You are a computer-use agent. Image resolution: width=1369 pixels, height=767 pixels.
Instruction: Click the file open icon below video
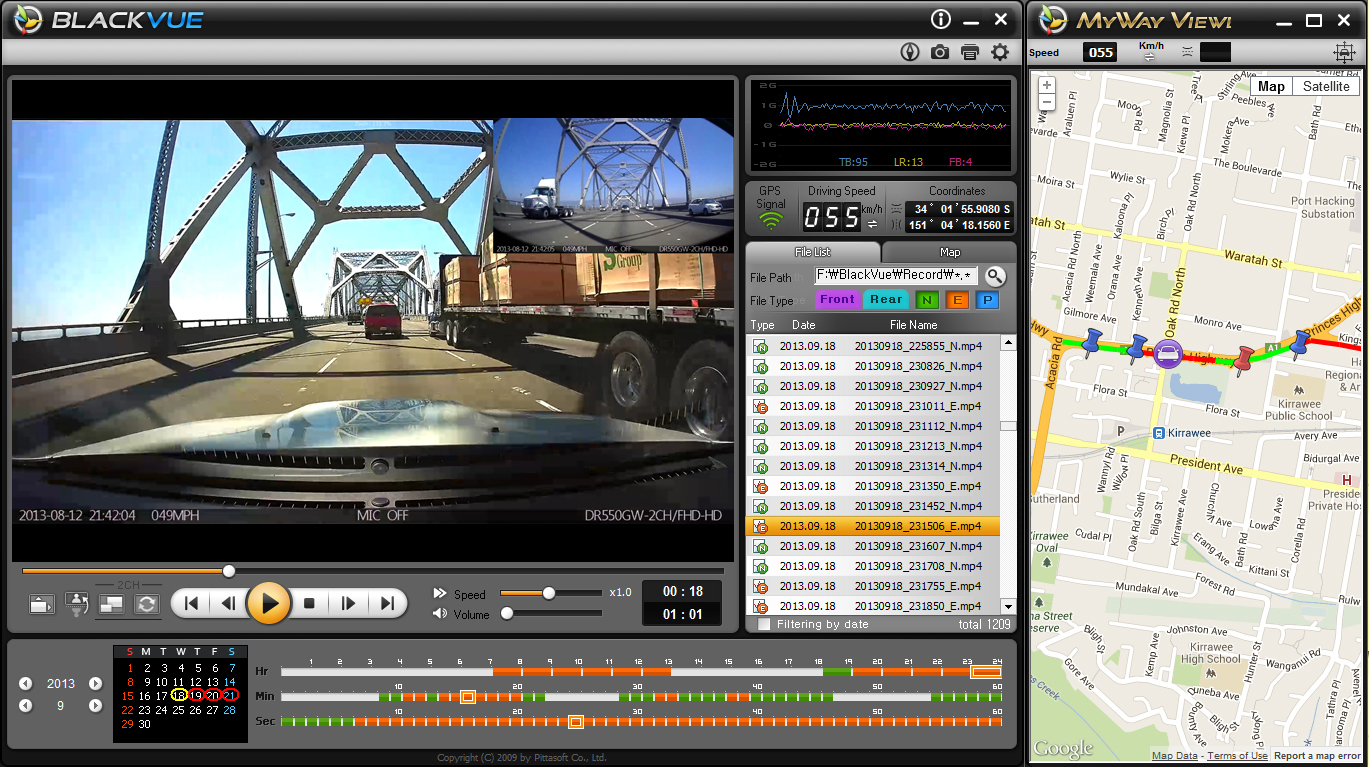tap(42, 603)
